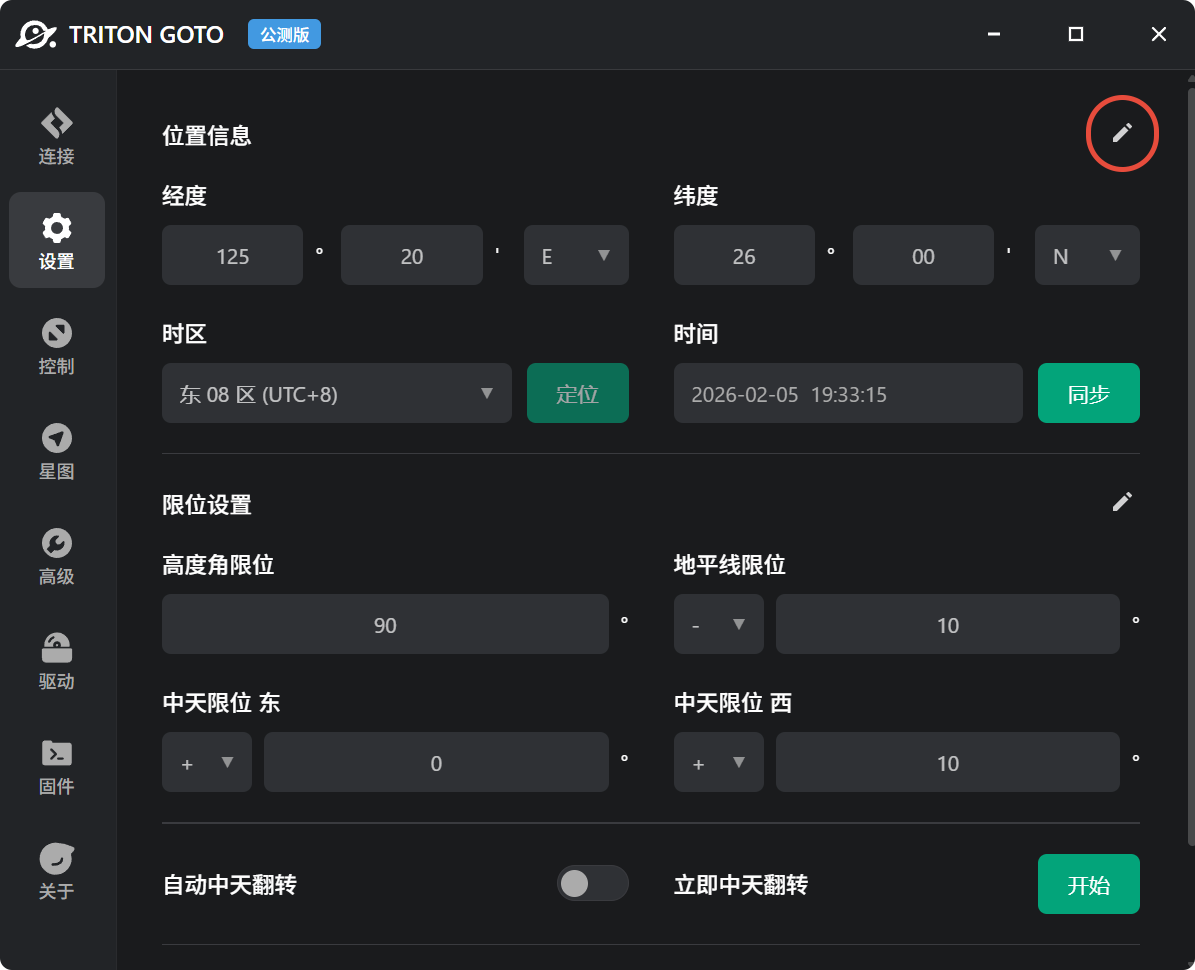Click the edit pencil next to 限位设置
This screenshot has width=1195, height=970.
pos(1122,501)
